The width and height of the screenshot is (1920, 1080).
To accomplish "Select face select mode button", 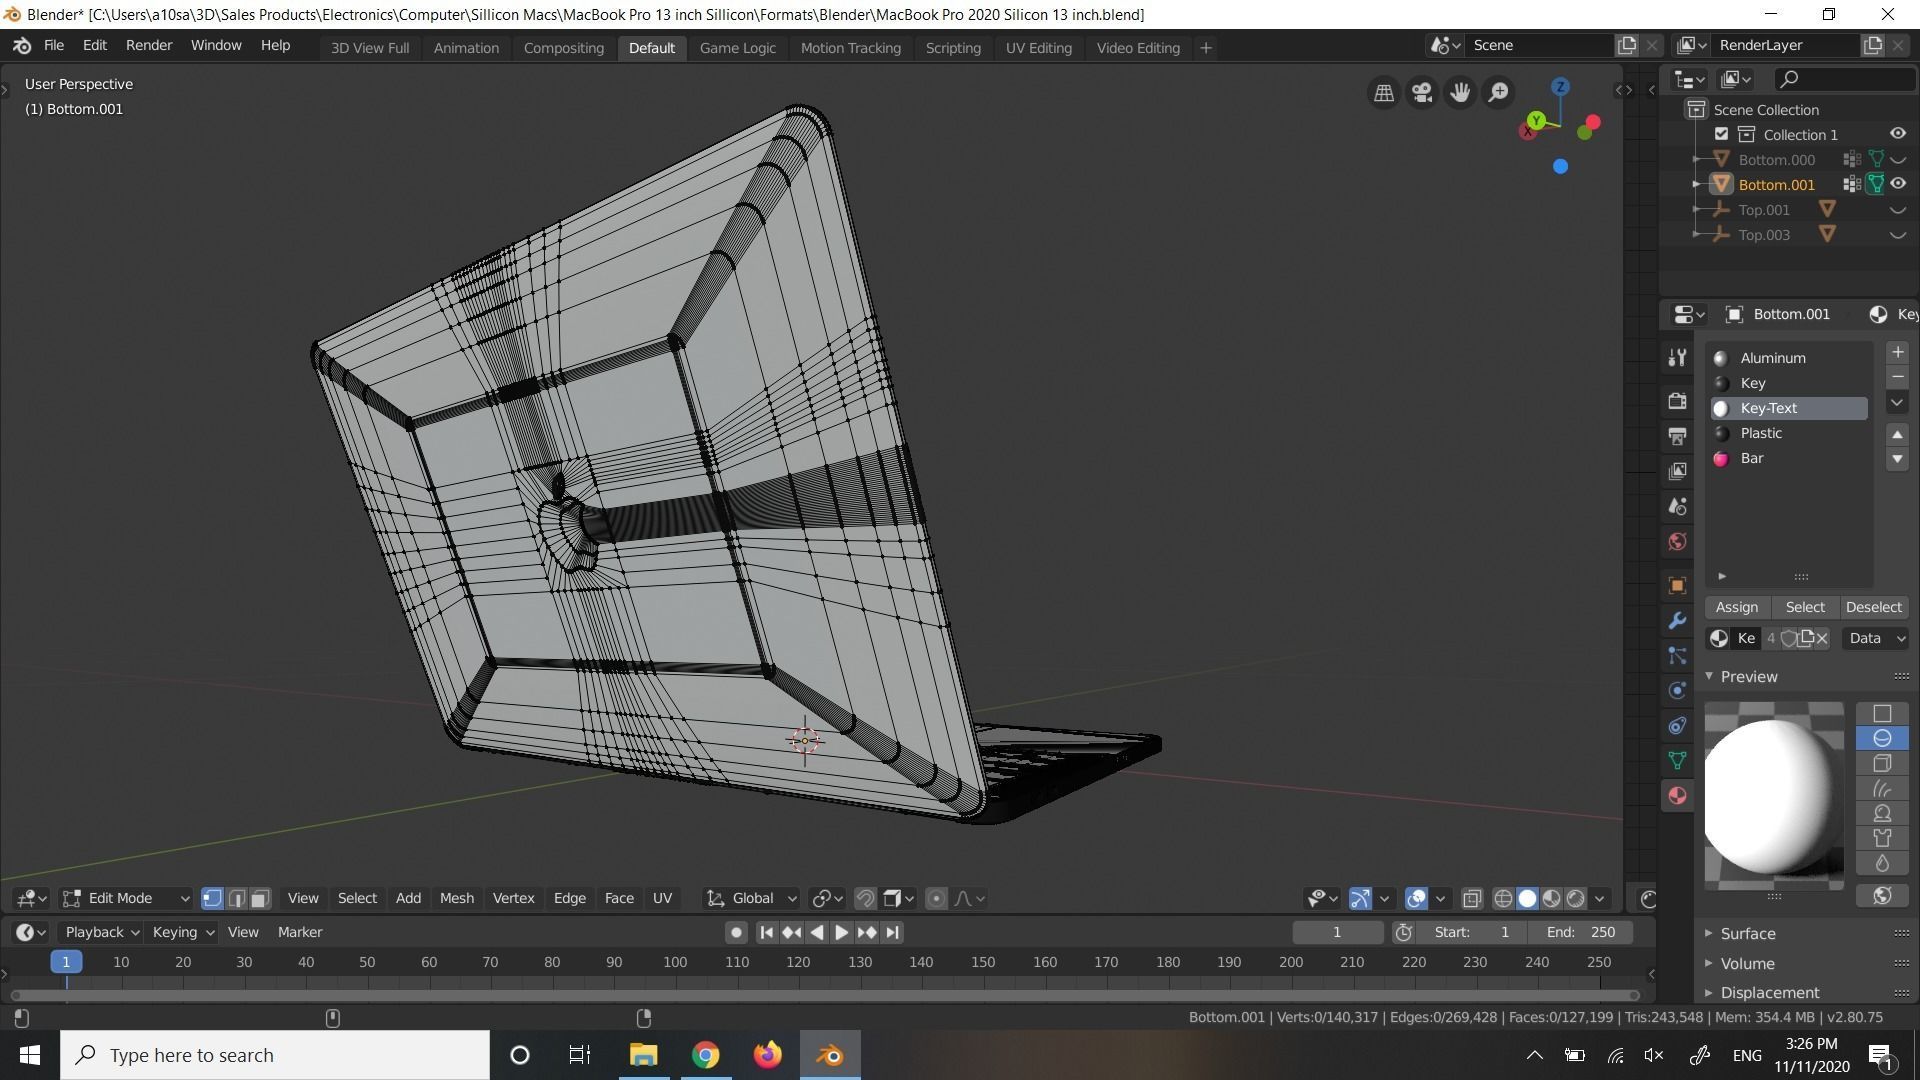I will (260, 898).
